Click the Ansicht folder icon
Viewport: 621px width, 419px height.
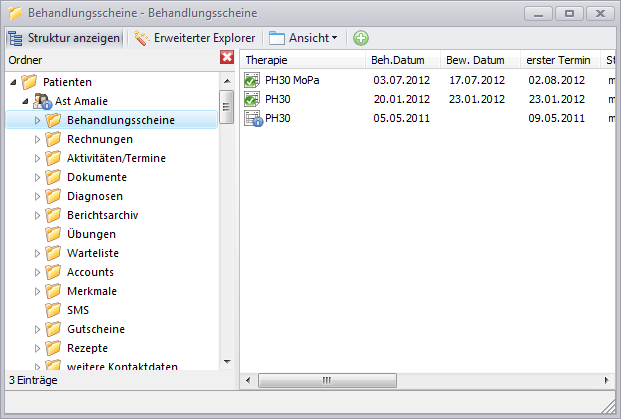tap(277, 38)
